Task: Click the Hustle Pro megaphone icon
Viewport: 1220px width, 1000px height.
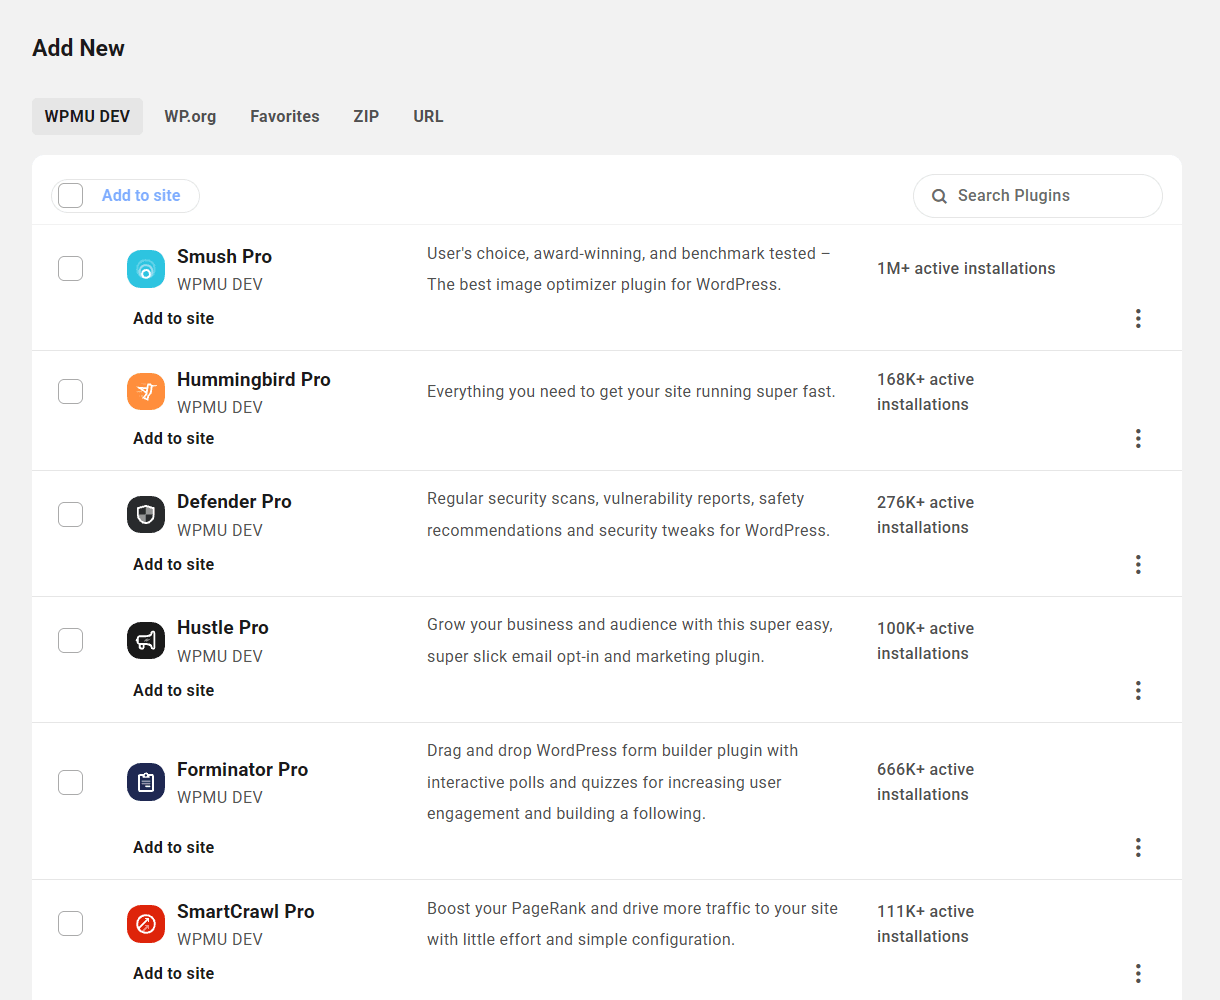Action: tap(146, 641)
